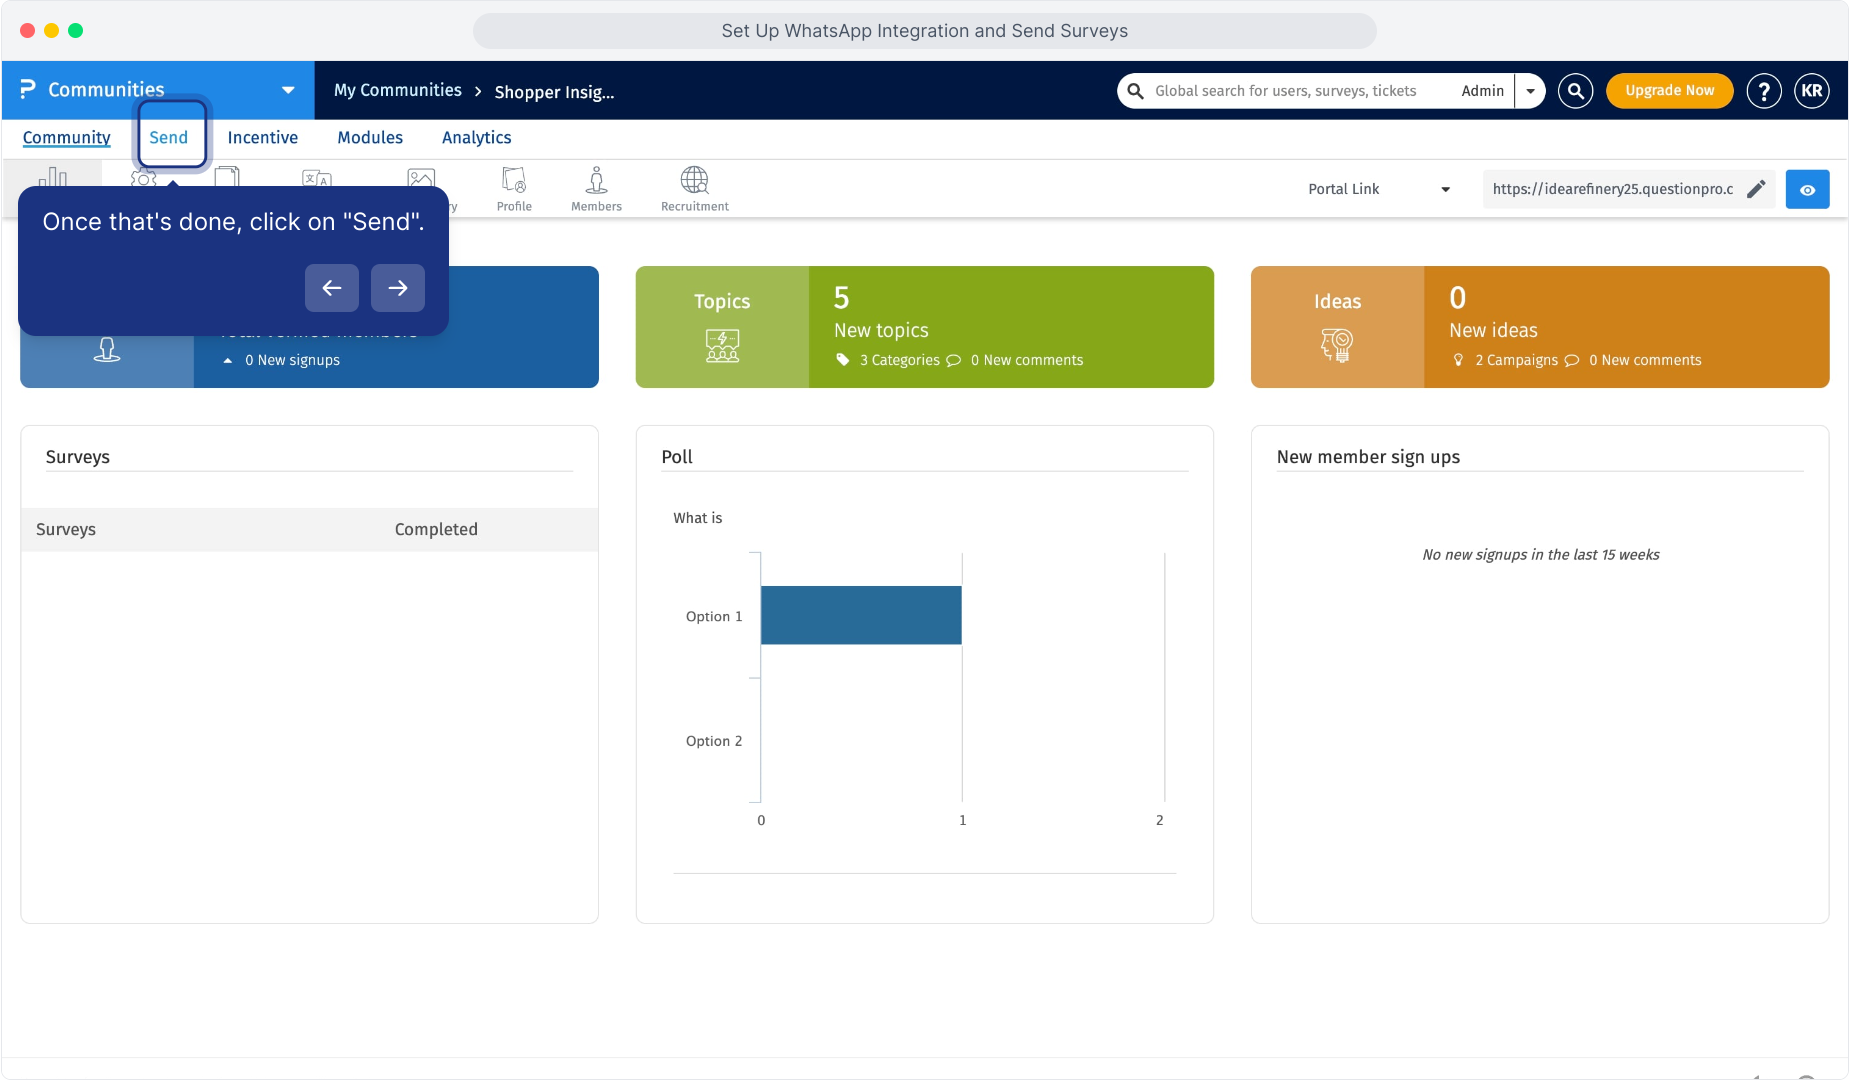
Task: Click the 2 Campaigns link
Action: (1517, 360)
